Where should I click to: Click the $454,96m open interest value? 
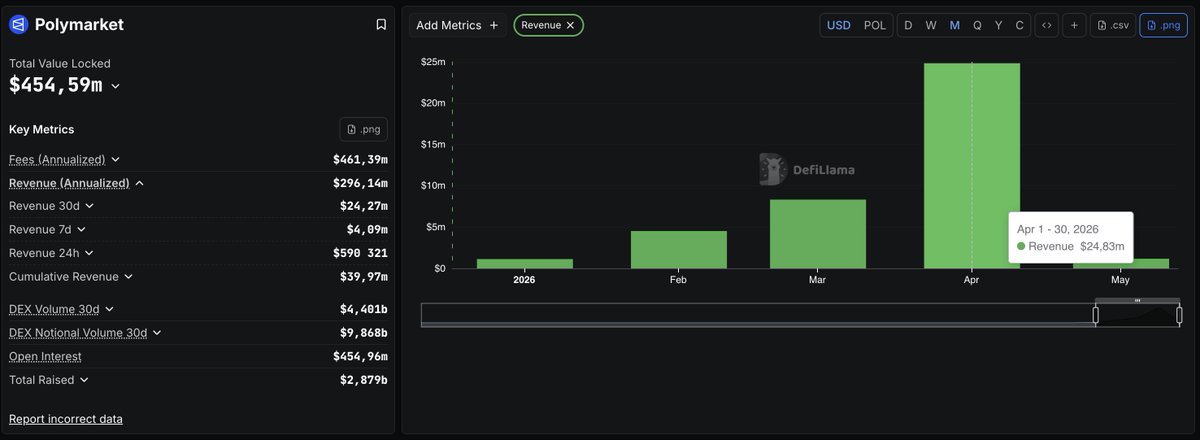[x=360, y=356]
